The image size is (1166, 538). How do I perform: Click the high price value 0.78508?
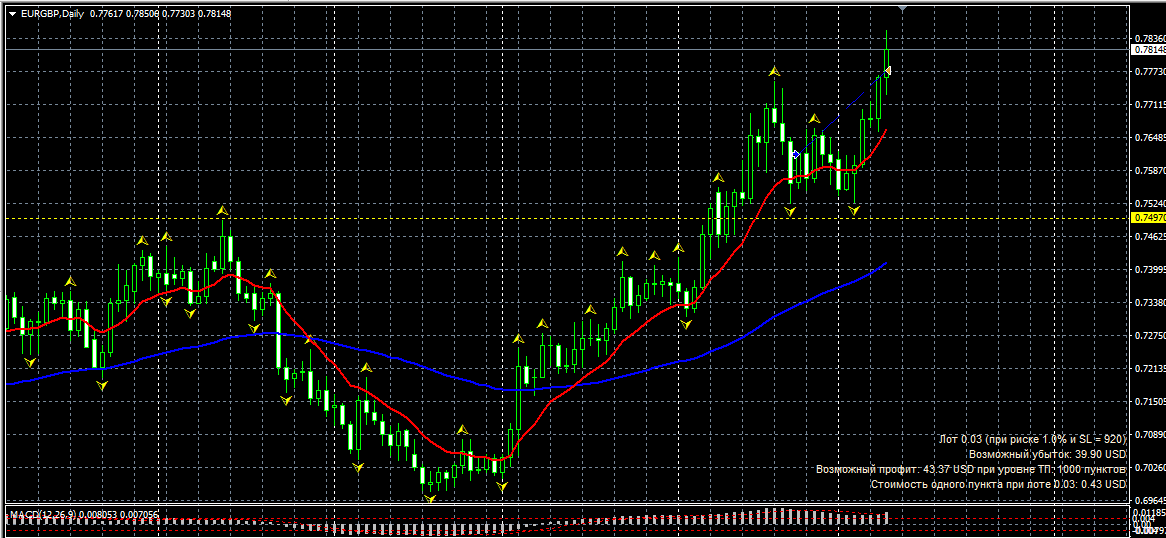pos(141,13)
